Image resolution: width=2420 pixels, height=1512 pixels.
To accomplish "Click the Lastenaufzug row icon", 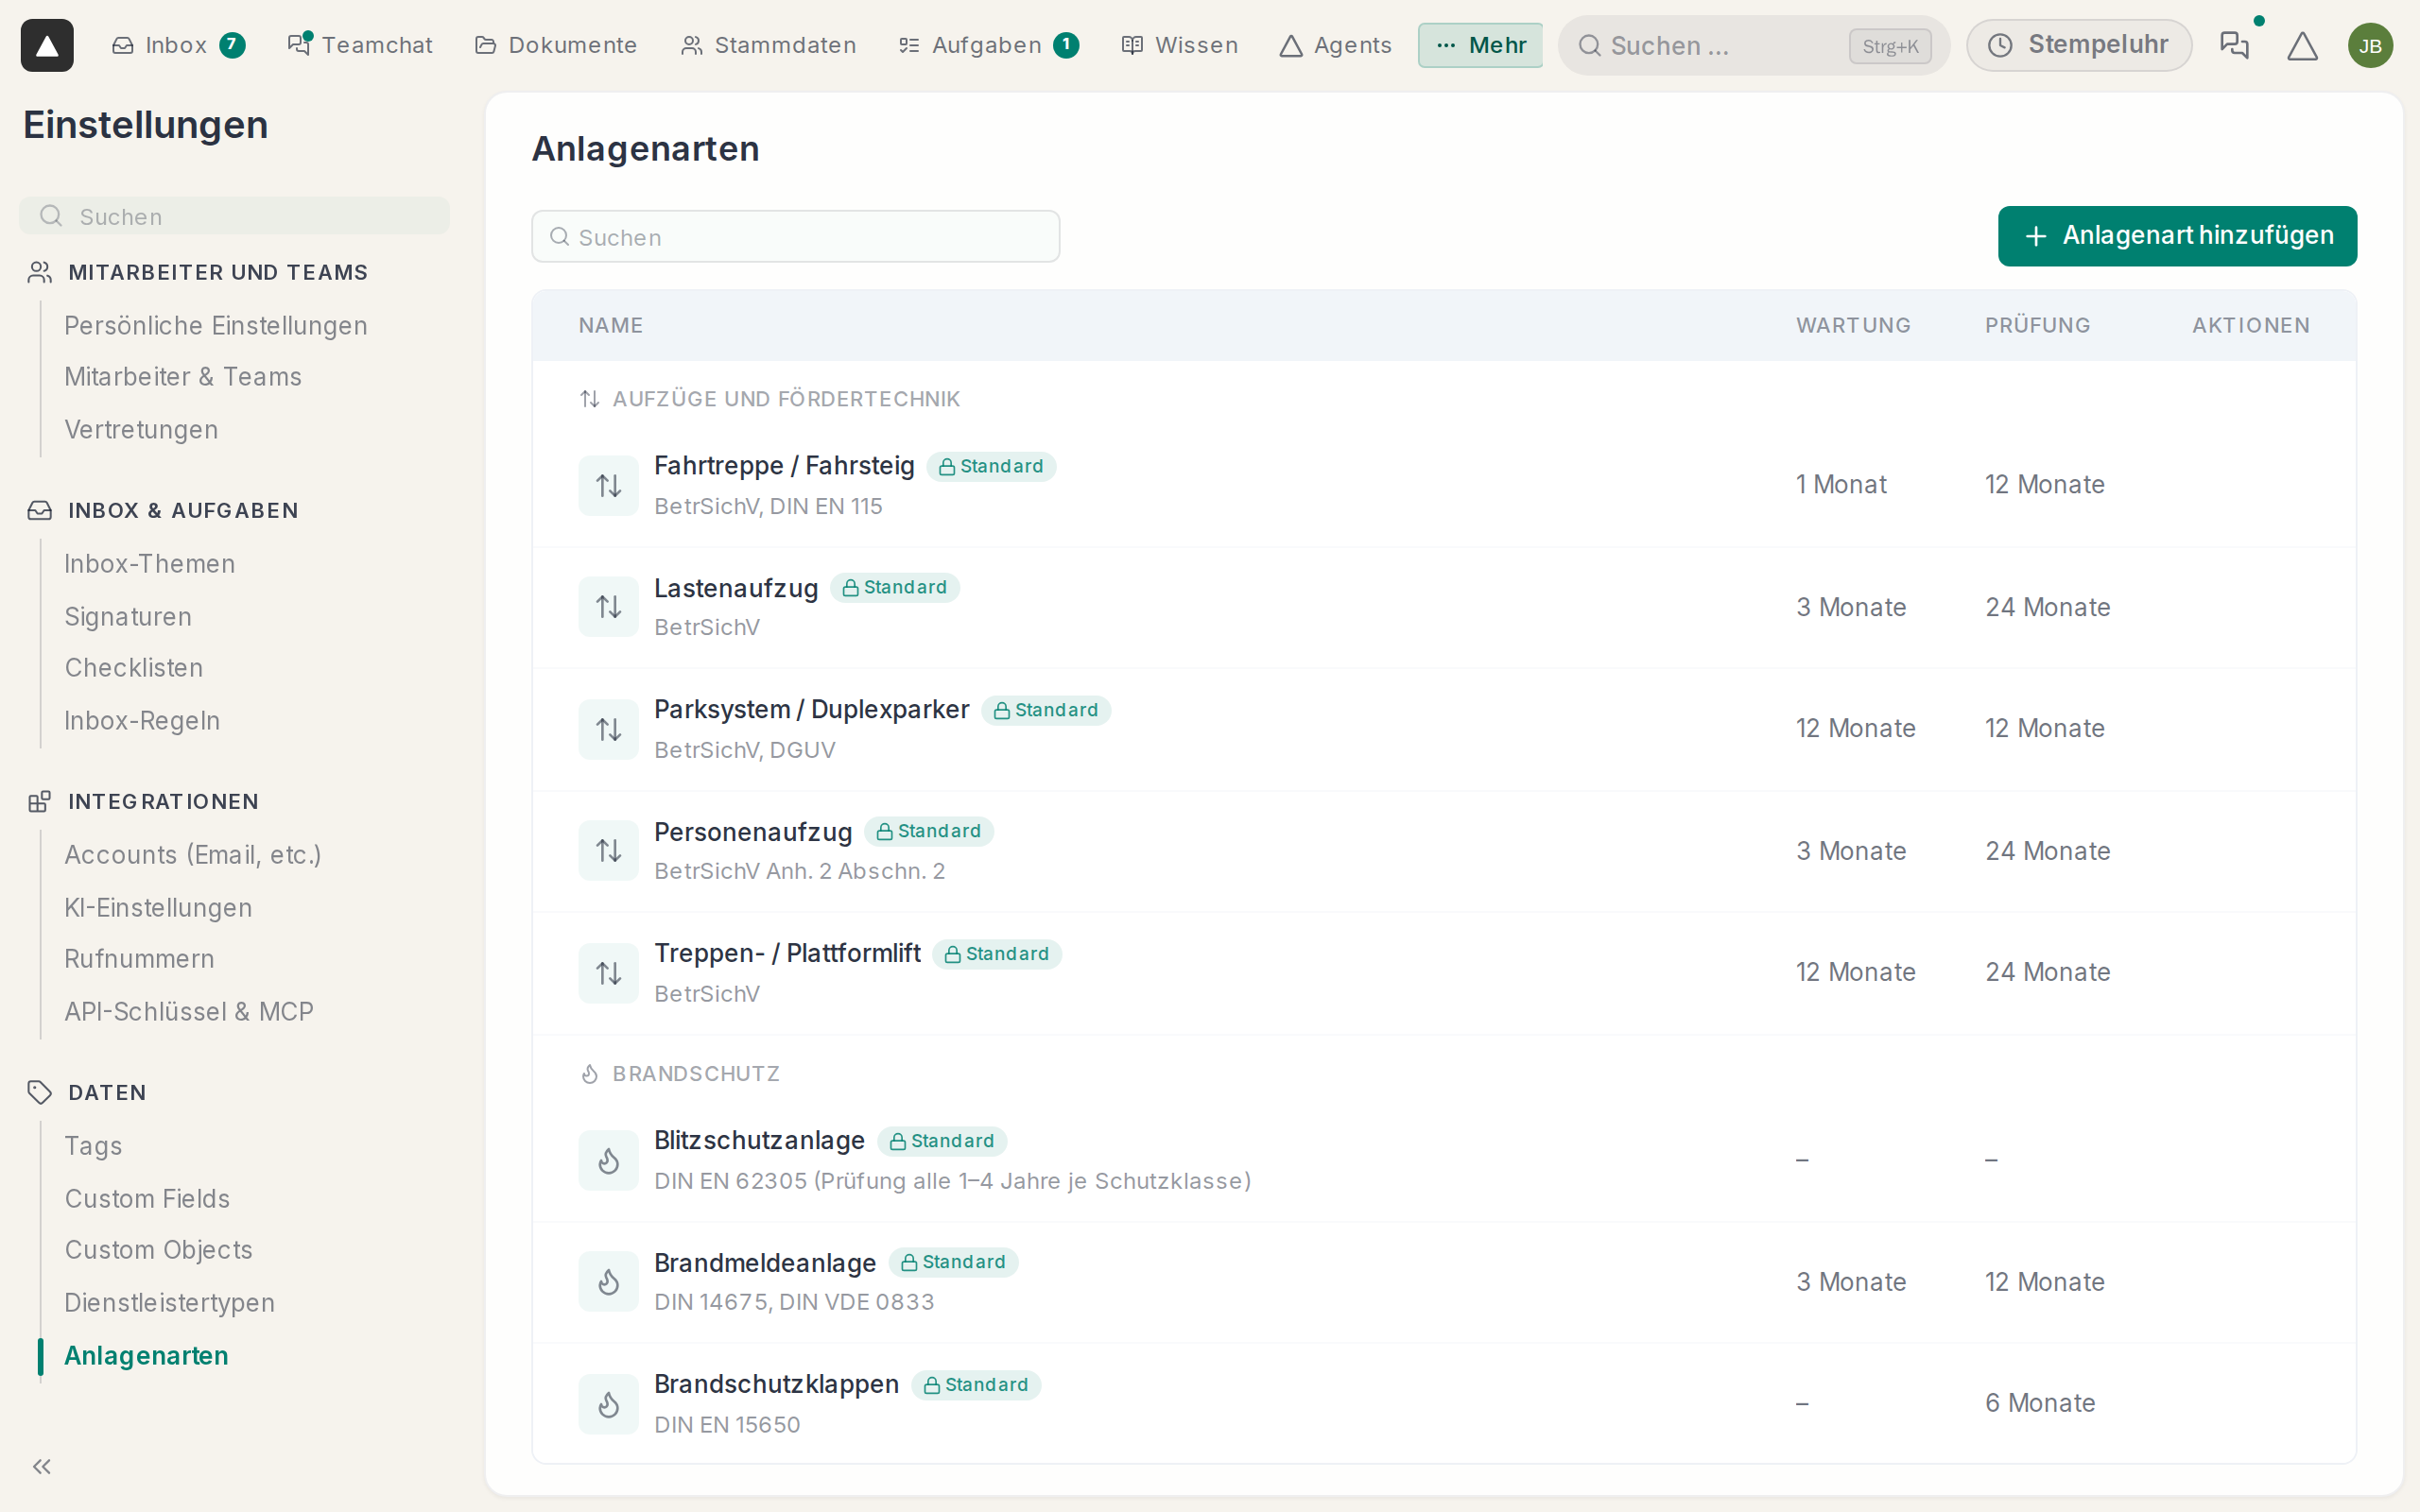I will (x=608, y=607).
